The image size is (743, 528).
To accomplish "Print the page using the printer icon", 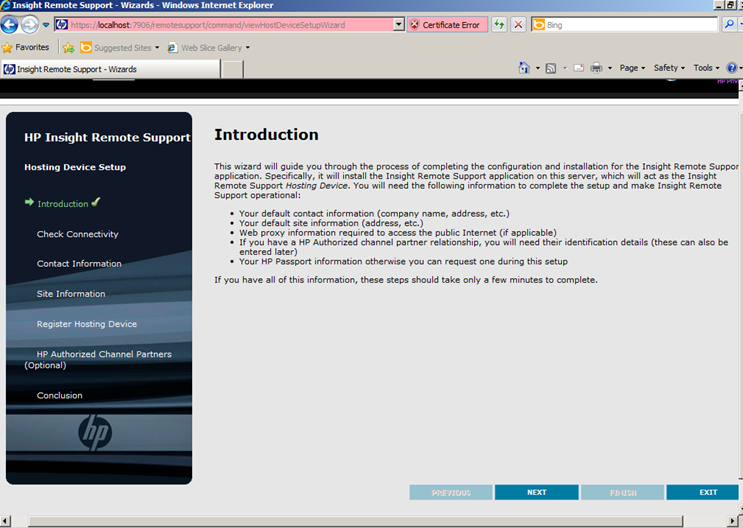I will 597,68.
